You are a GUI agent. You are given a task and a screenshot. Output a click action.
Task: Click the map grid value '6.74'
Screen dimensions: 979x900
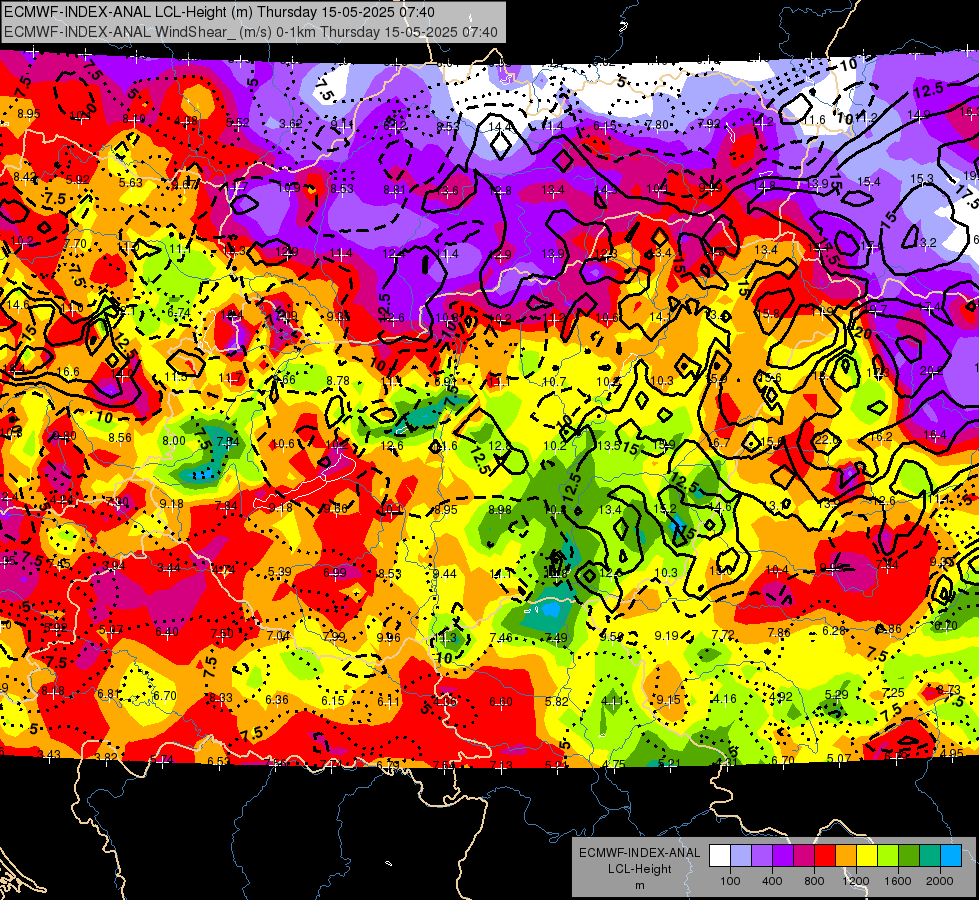click(x=179, y=312)
